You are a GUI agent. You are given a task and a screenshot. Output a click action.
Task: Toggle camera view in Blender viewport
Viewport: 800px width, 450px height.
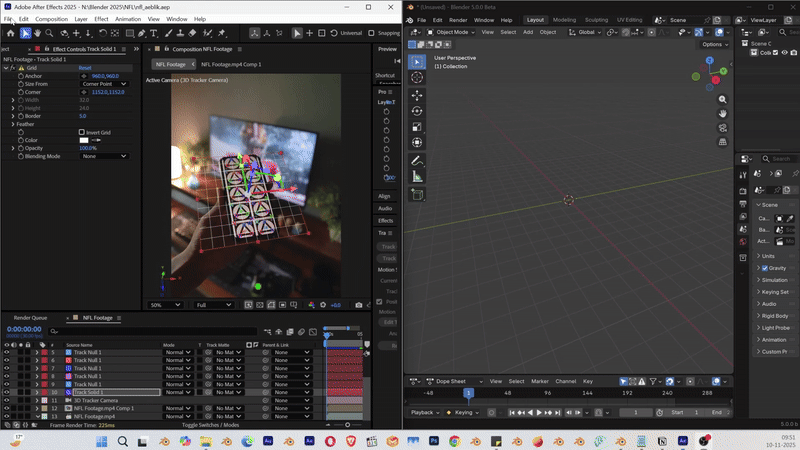(722, 128)
